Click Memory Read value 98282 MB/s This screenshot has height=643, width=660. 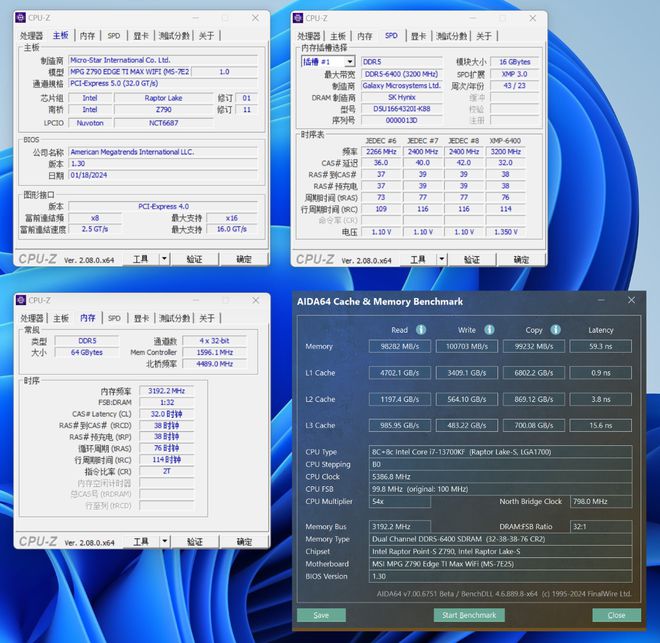pyautogui.click(x=399, y=346)
